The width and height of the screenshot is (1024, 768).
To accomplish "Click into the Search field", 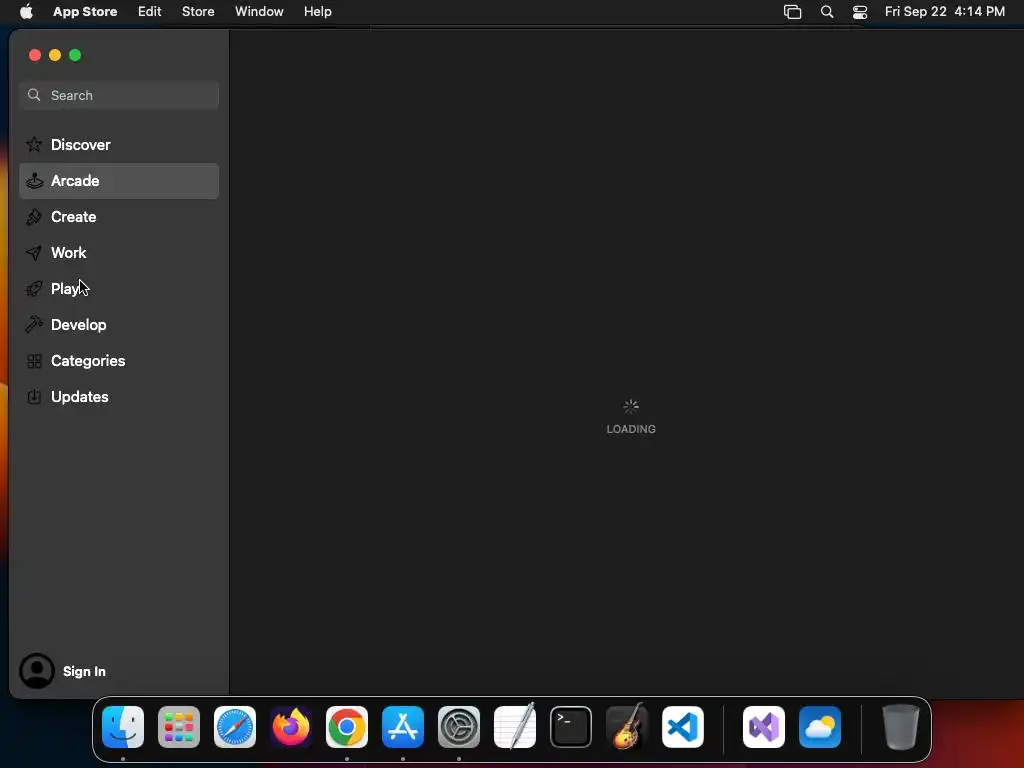I will point(119,95).
